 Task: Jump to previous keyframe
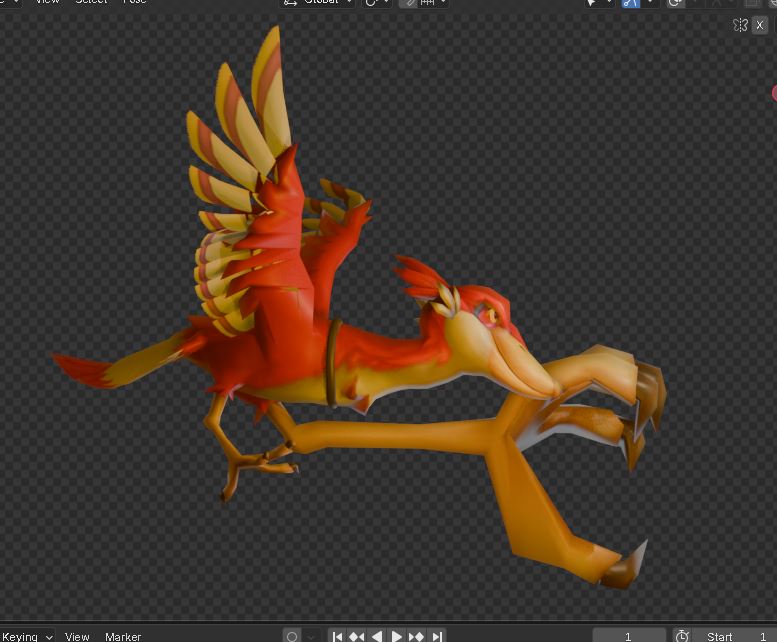(x=357, y=636)
